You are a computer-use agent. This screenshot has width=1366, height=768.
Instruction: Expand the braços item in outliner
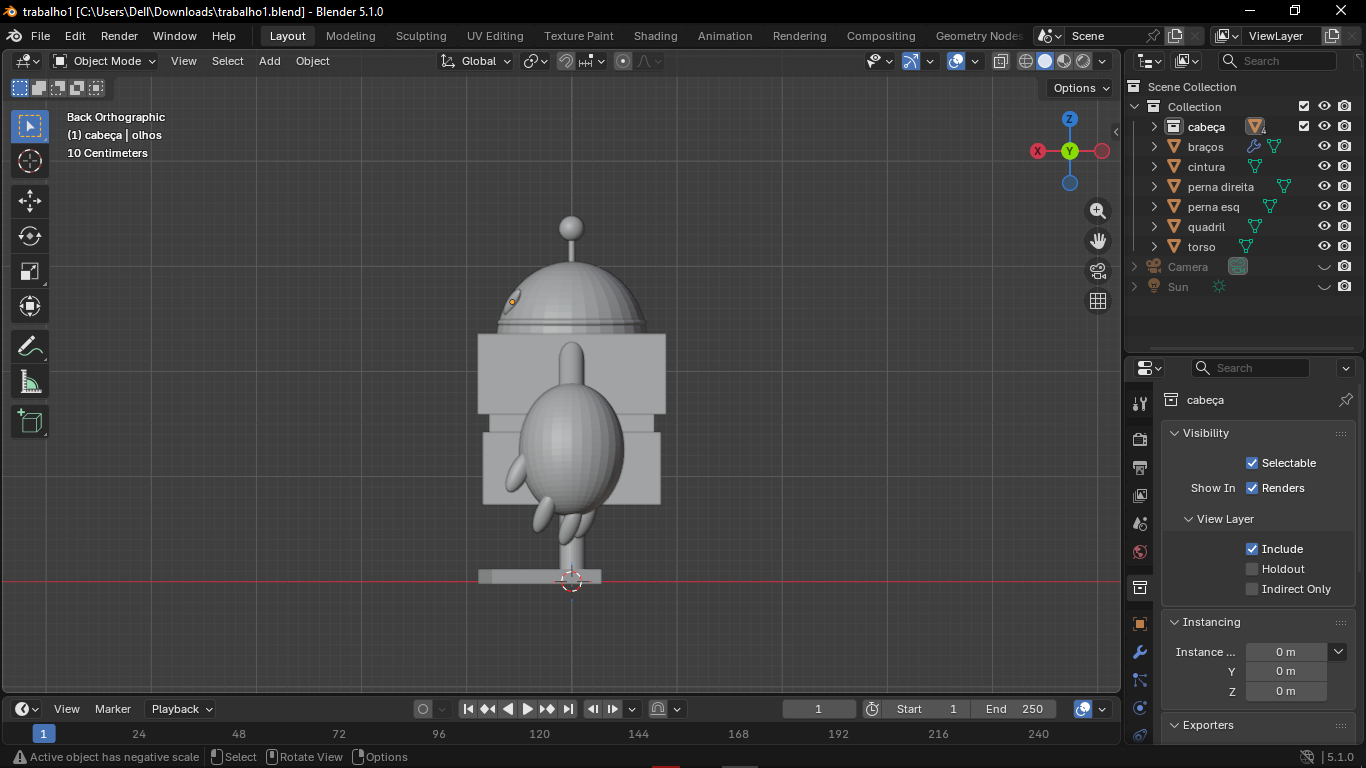(x=1154, y=147)
